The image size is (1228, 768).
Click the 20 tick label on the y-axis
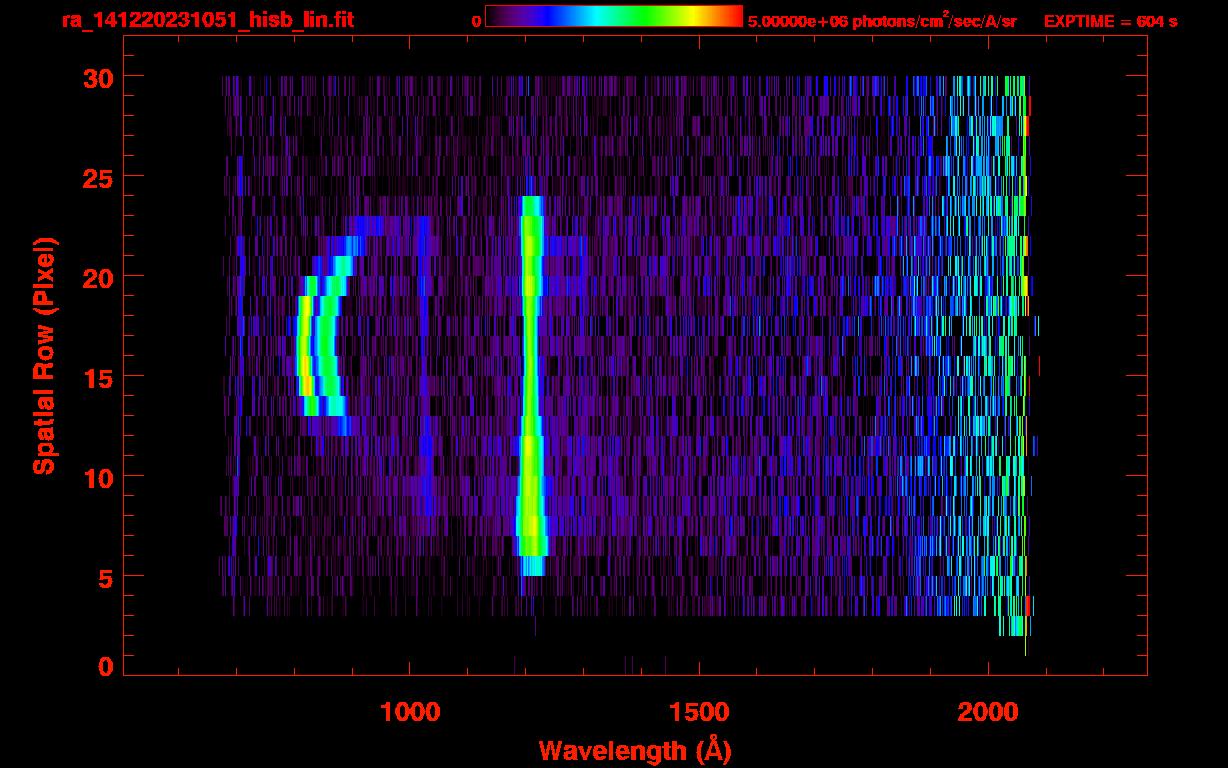click(x=97, y=277)
